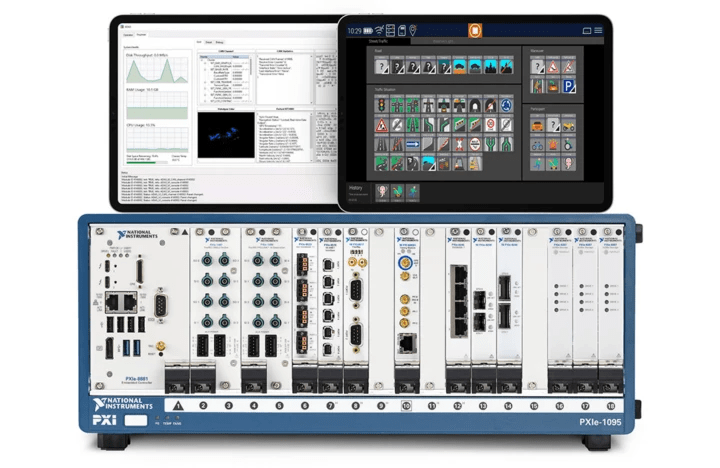Select the crossed-out triangle in Maneuver panel
Viewport: 720px width, 468px height.
pos(569,67)
